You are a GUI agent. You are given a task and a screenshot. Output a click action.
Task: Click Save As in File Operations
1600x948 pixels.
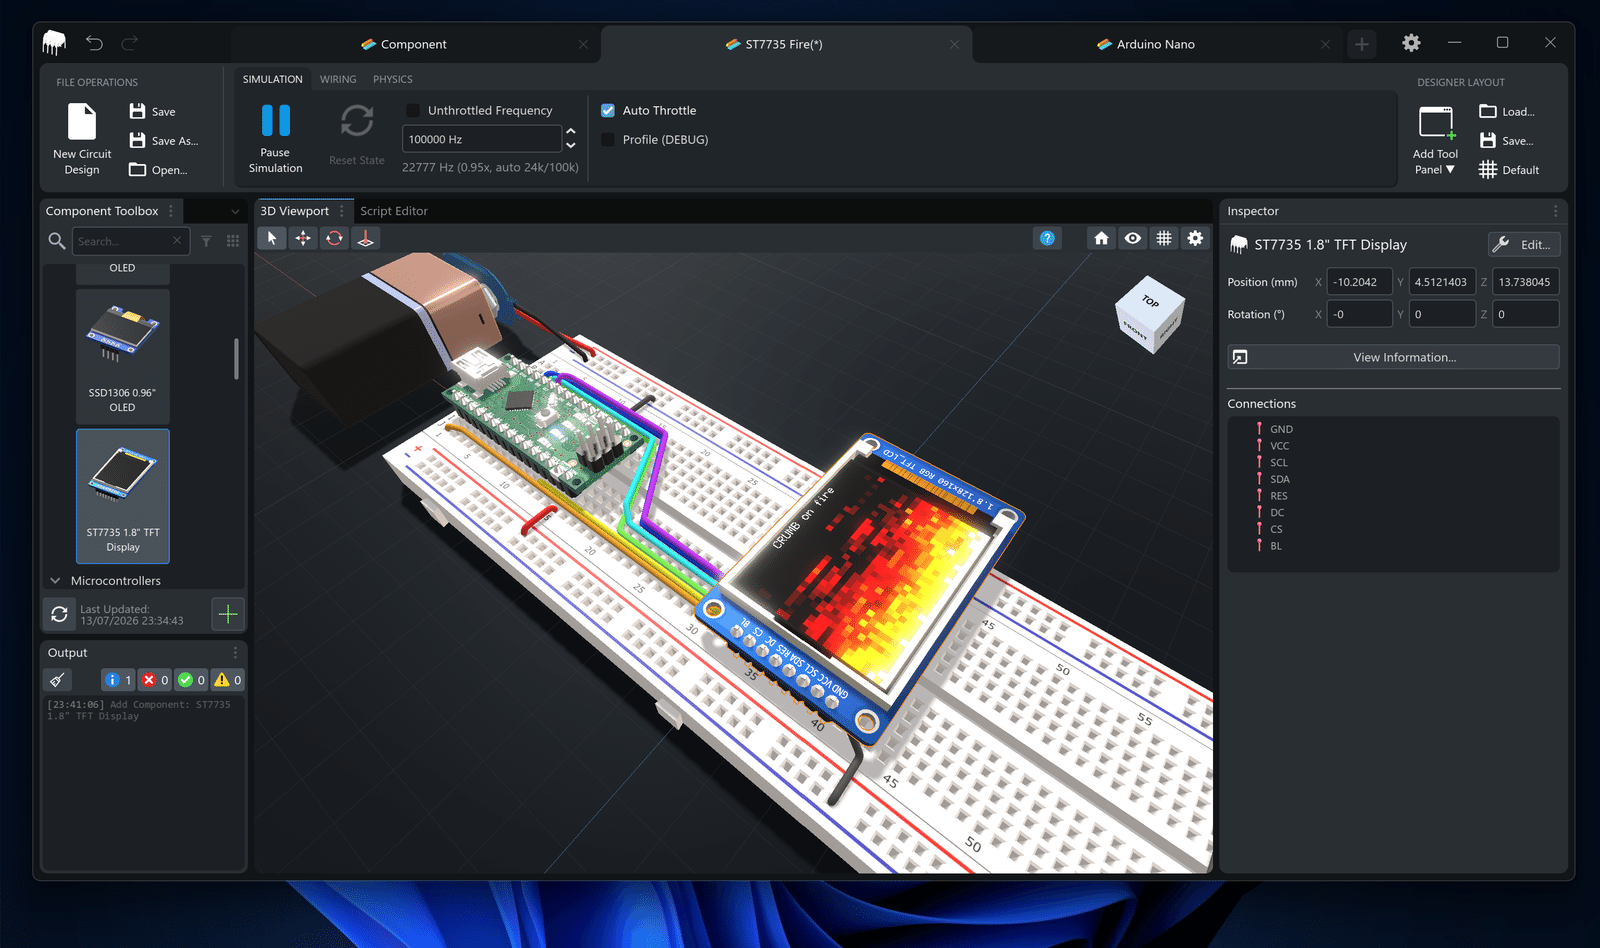point(164,141)
